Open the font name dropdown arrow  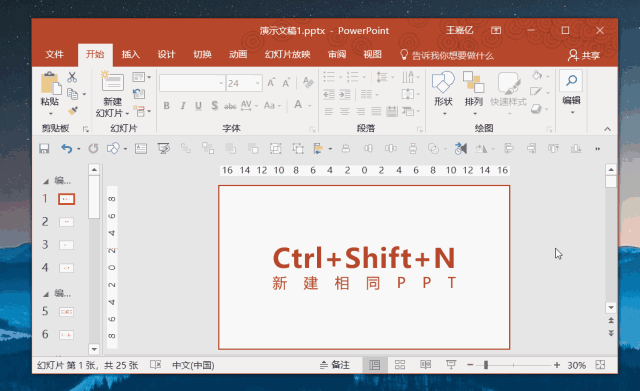point(221,83)
